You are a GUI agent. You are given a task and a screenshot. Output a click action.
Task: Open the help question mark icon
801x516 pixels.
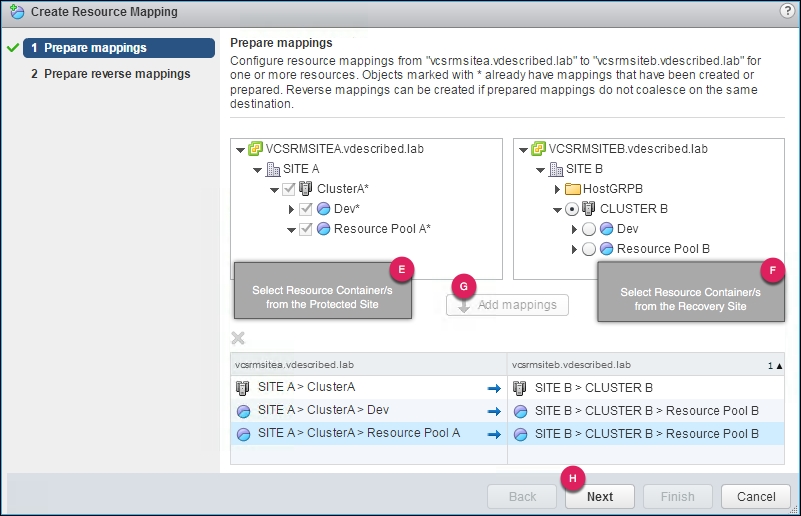click(x=787, y=11)
